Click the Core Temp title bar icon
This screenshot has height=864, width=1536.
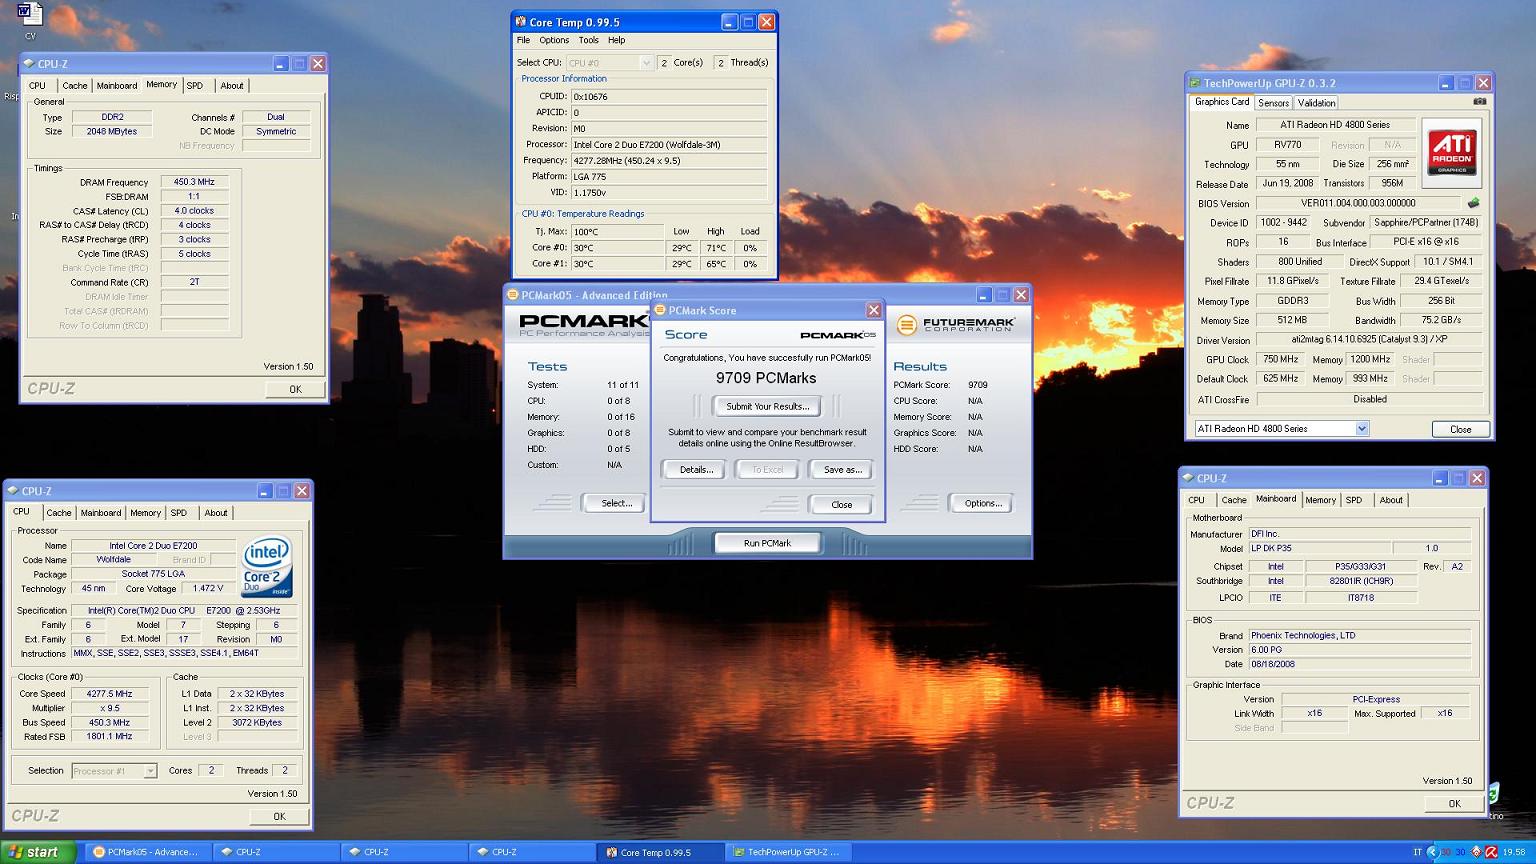coord(520,21)
